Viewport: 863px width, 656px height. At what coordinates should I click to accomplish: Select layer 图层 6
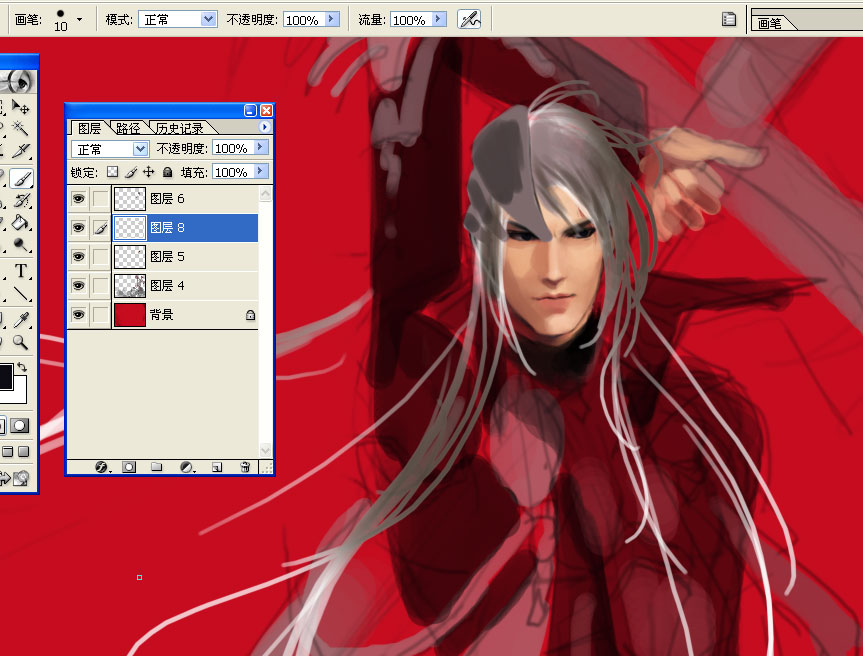(185, 199)
